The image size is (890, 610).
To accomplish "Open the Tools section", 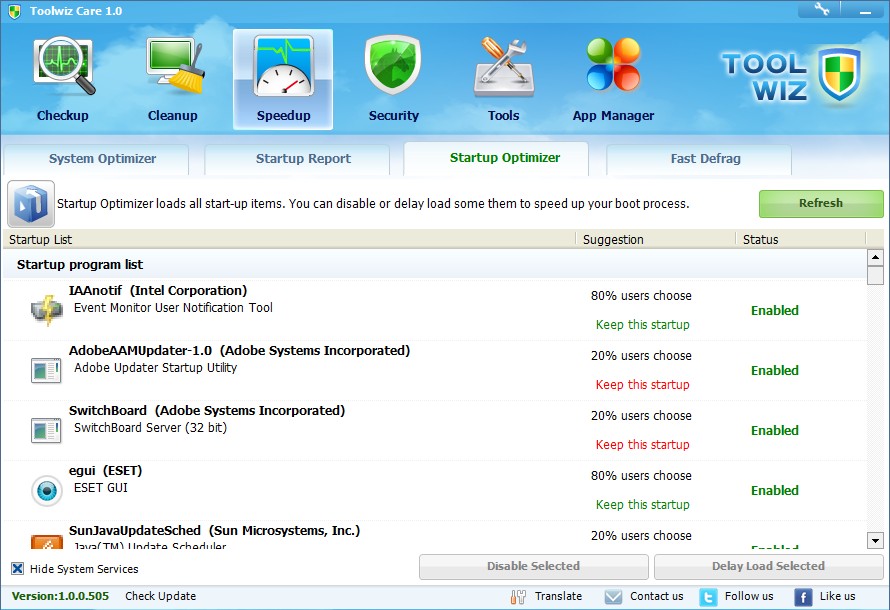I will (x=503, y=79).
